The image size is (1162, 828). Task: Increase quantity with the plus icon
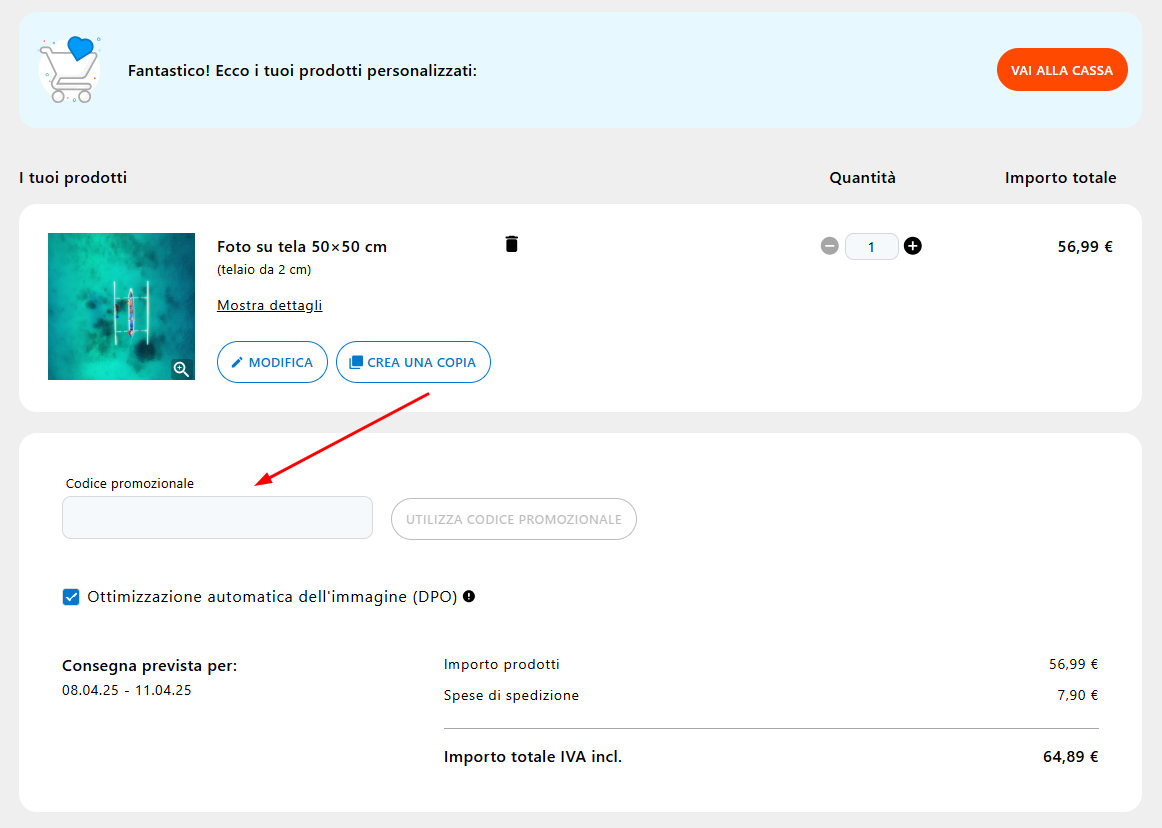click(x=912, y=246)
